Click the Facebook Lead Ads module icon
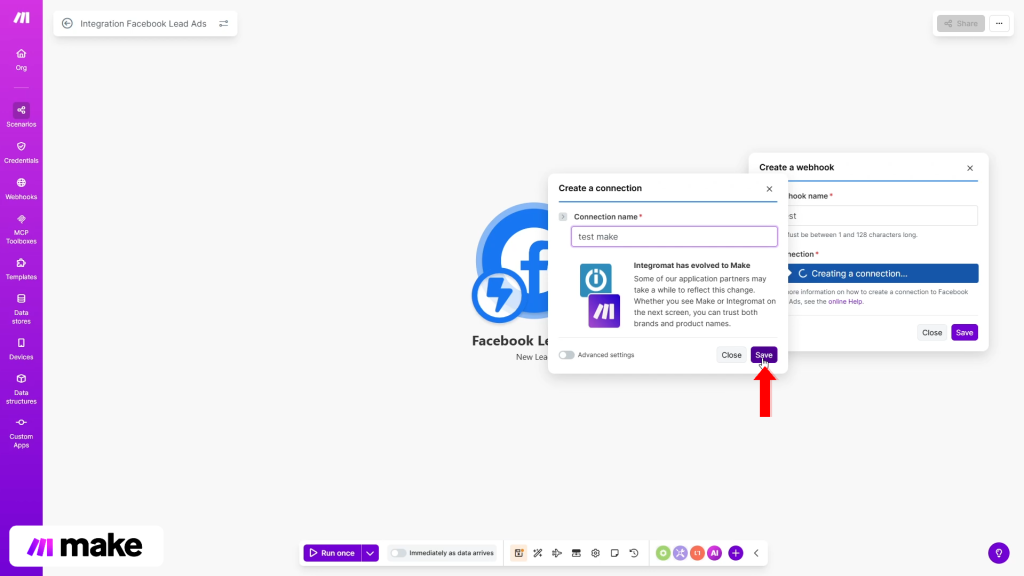This screenshot has width=1024, height=576. coord(511,263)
